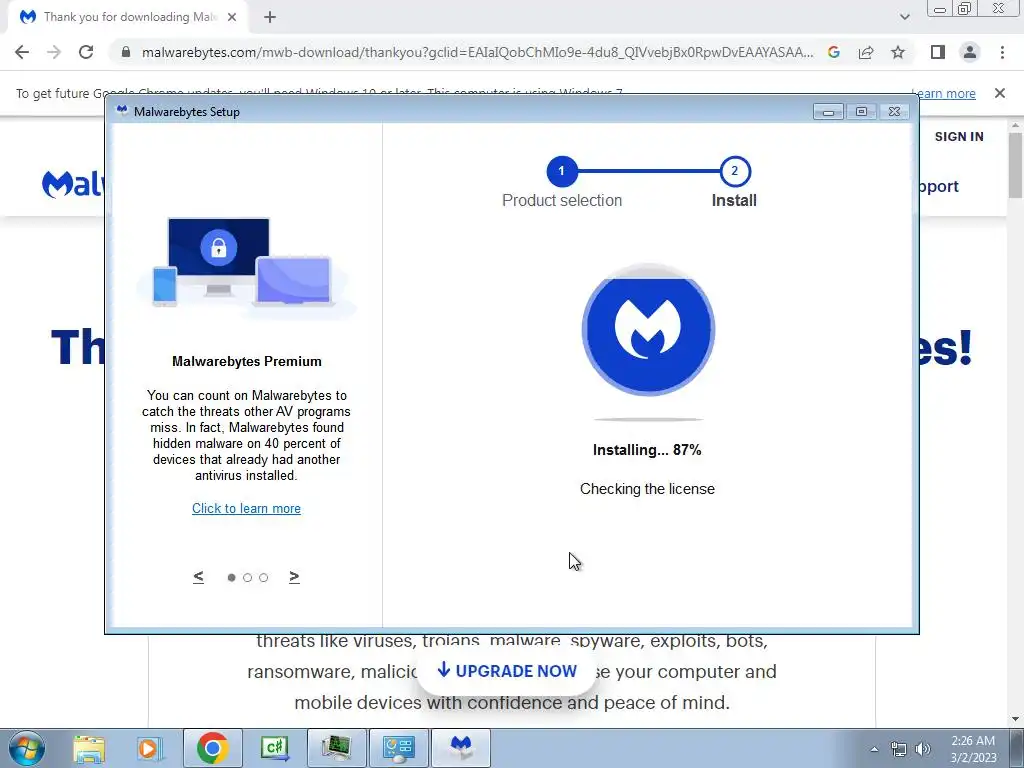The image size is (1024, 768).
Task: Click step 1 Product selection circle
Action: click(x=562, y=171)
